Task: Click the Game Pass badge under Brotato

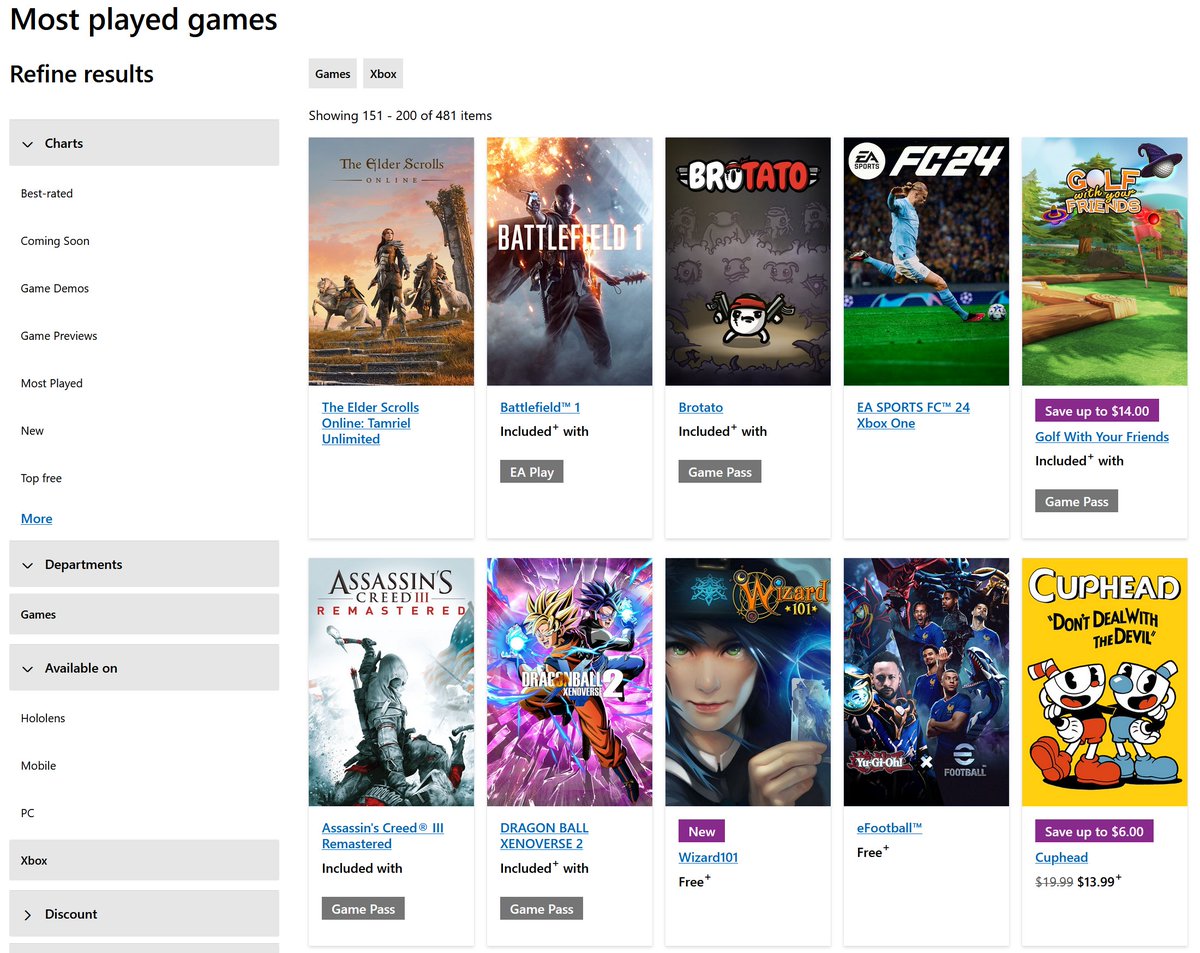Action: pos(720,472)
